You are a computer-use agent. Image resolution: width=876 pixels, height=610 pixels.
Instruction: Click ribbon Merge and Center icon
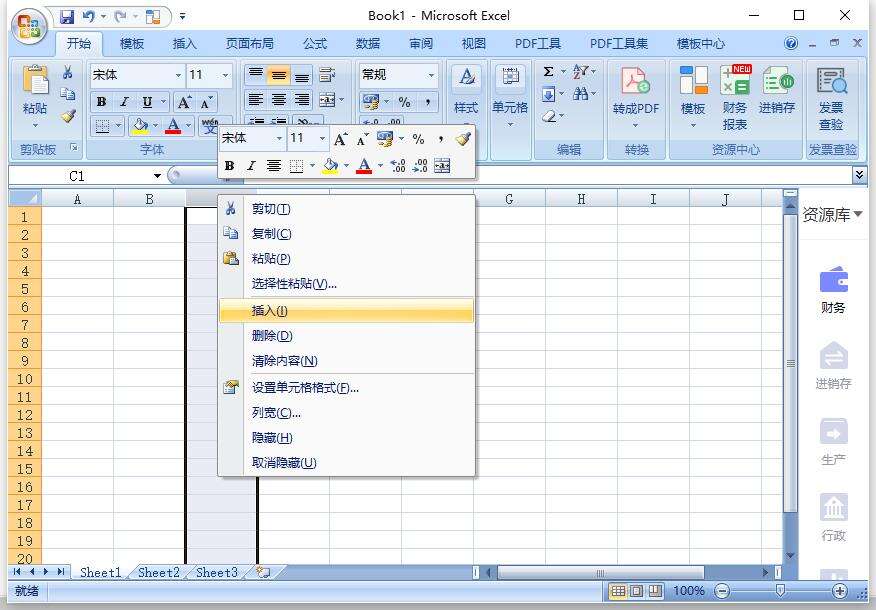327,100
